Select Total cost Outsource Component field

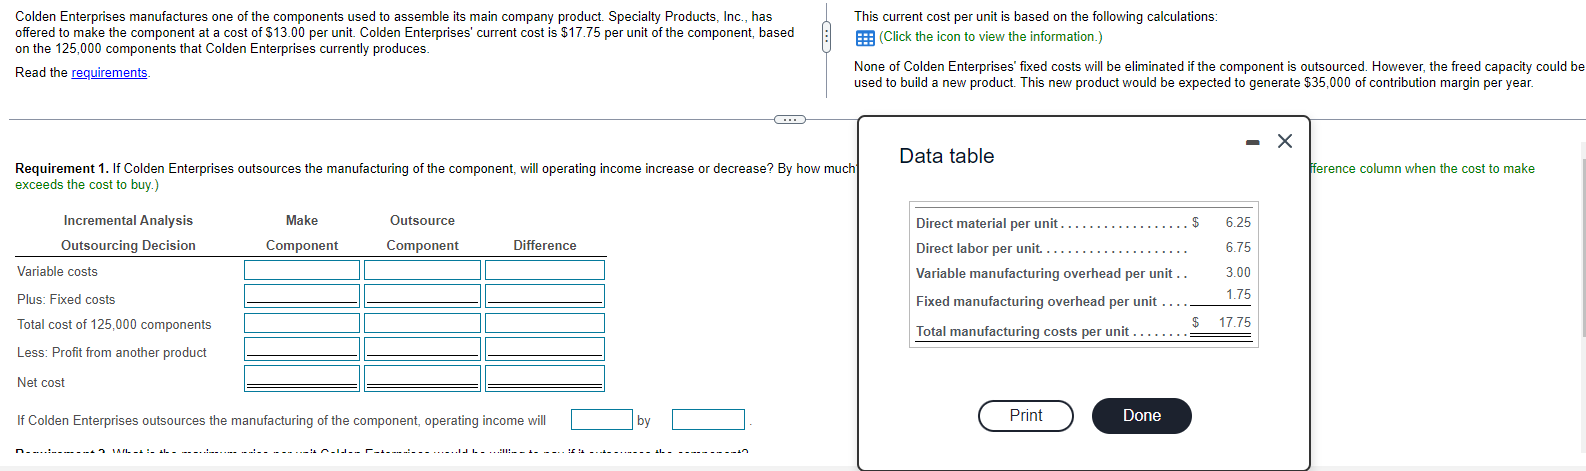(422, 323)
